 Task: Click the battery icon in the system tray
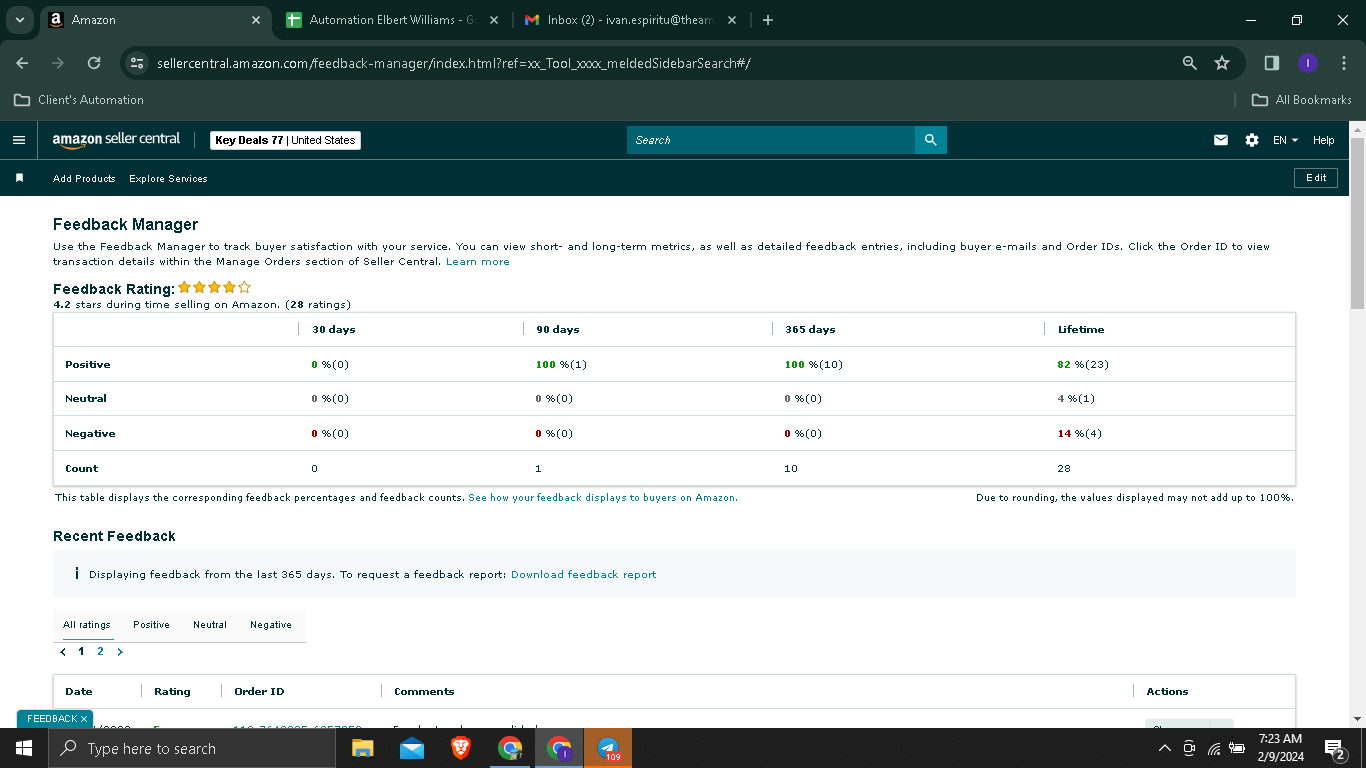pyautogui.click(x=1237, y=748)
